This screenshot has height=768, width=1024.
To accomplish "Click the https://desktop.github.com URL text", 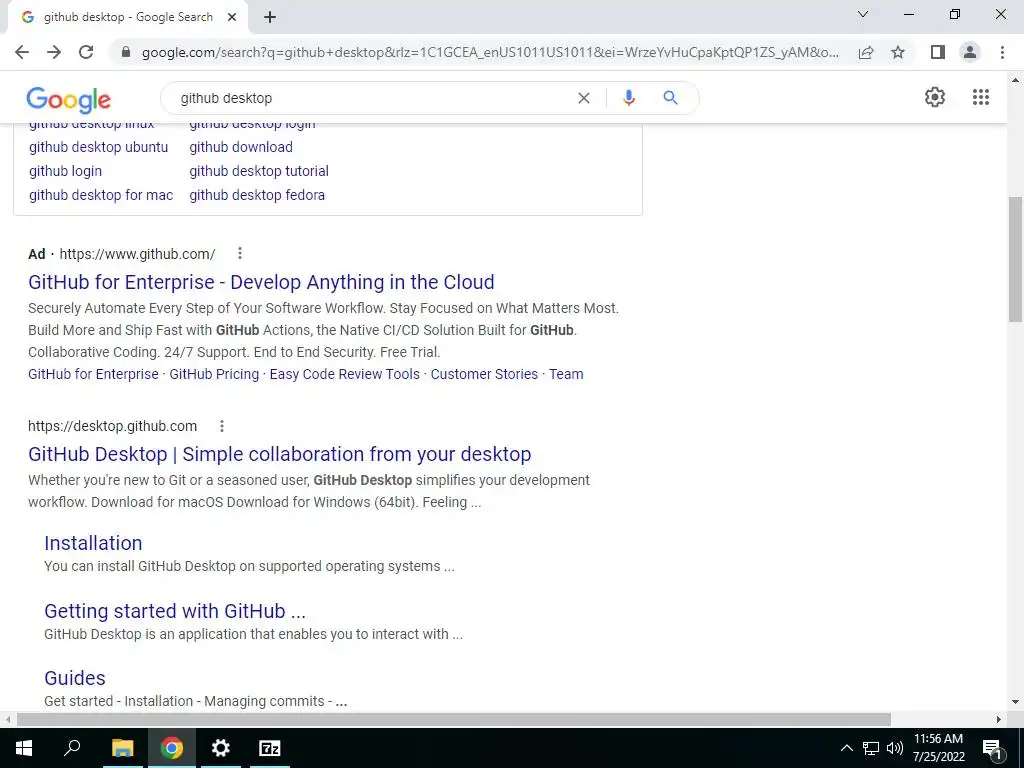I will pos(112,426).
